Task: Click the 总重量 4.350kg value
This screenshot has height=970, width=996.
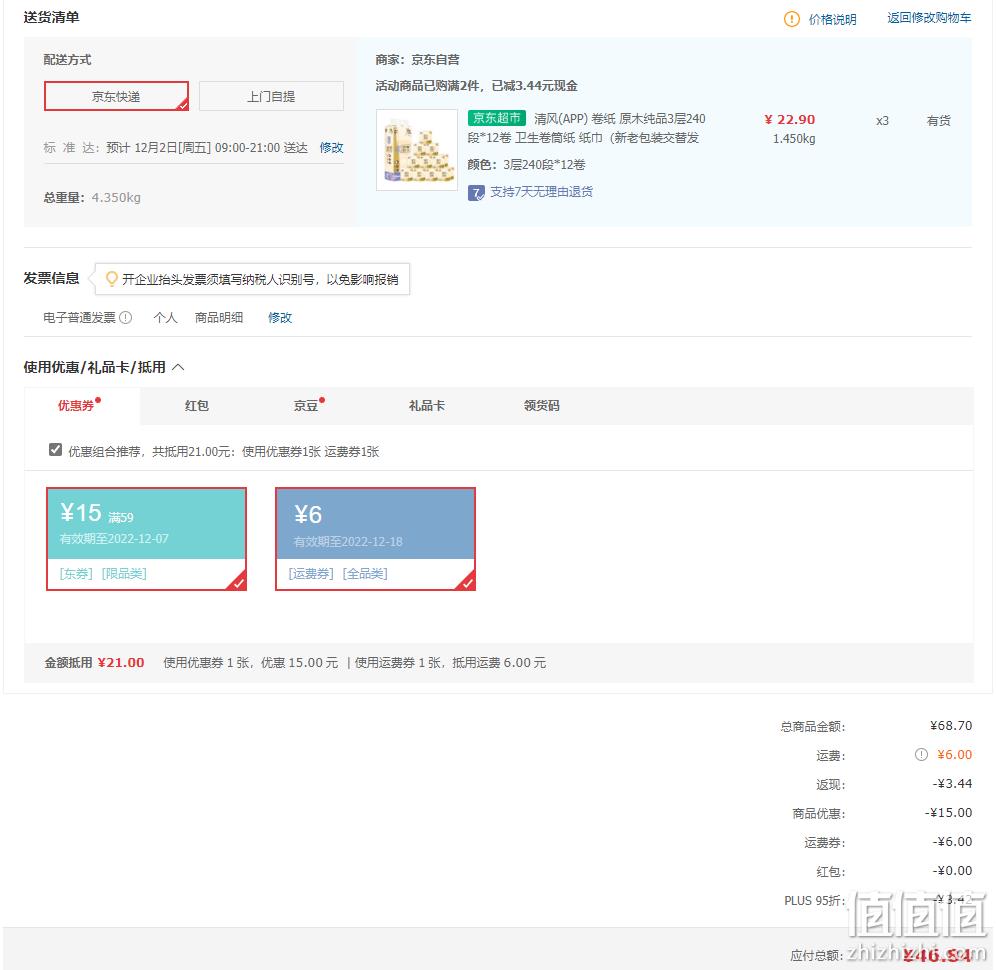Action: pos(116,198)
